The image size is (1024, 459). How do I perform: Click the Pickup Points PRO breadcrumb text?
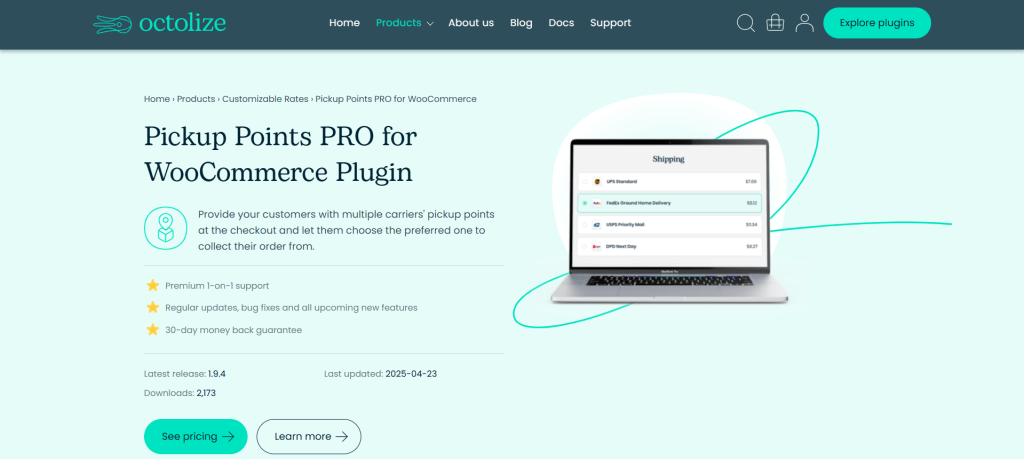coord(396,99)
